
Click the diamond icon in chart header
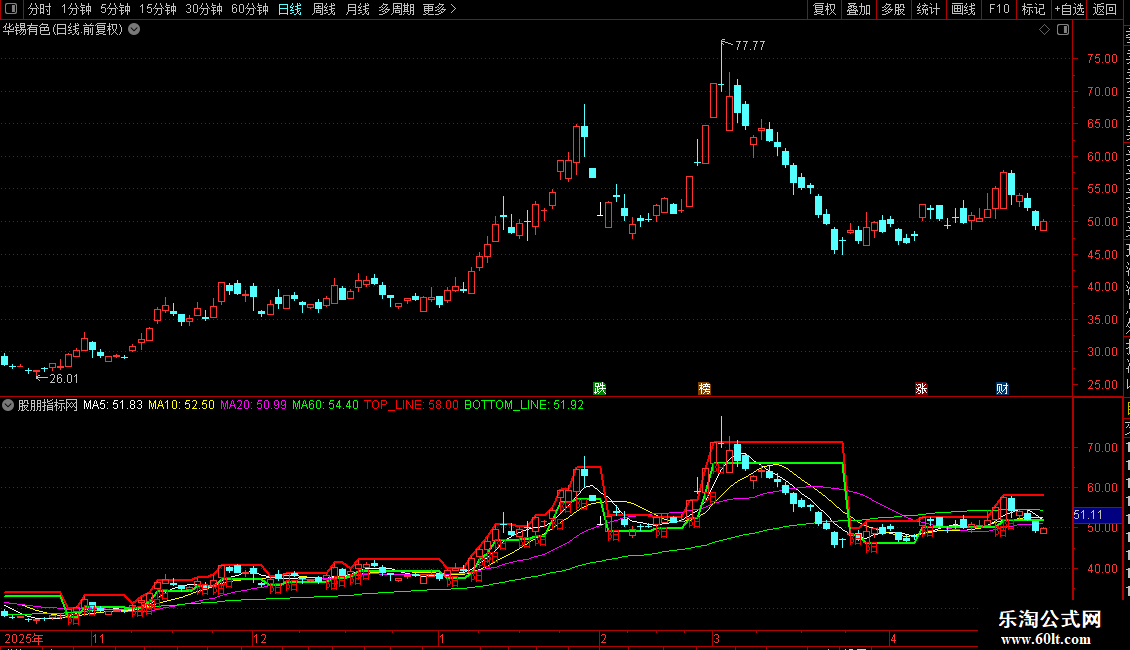tap(1044, 30)
